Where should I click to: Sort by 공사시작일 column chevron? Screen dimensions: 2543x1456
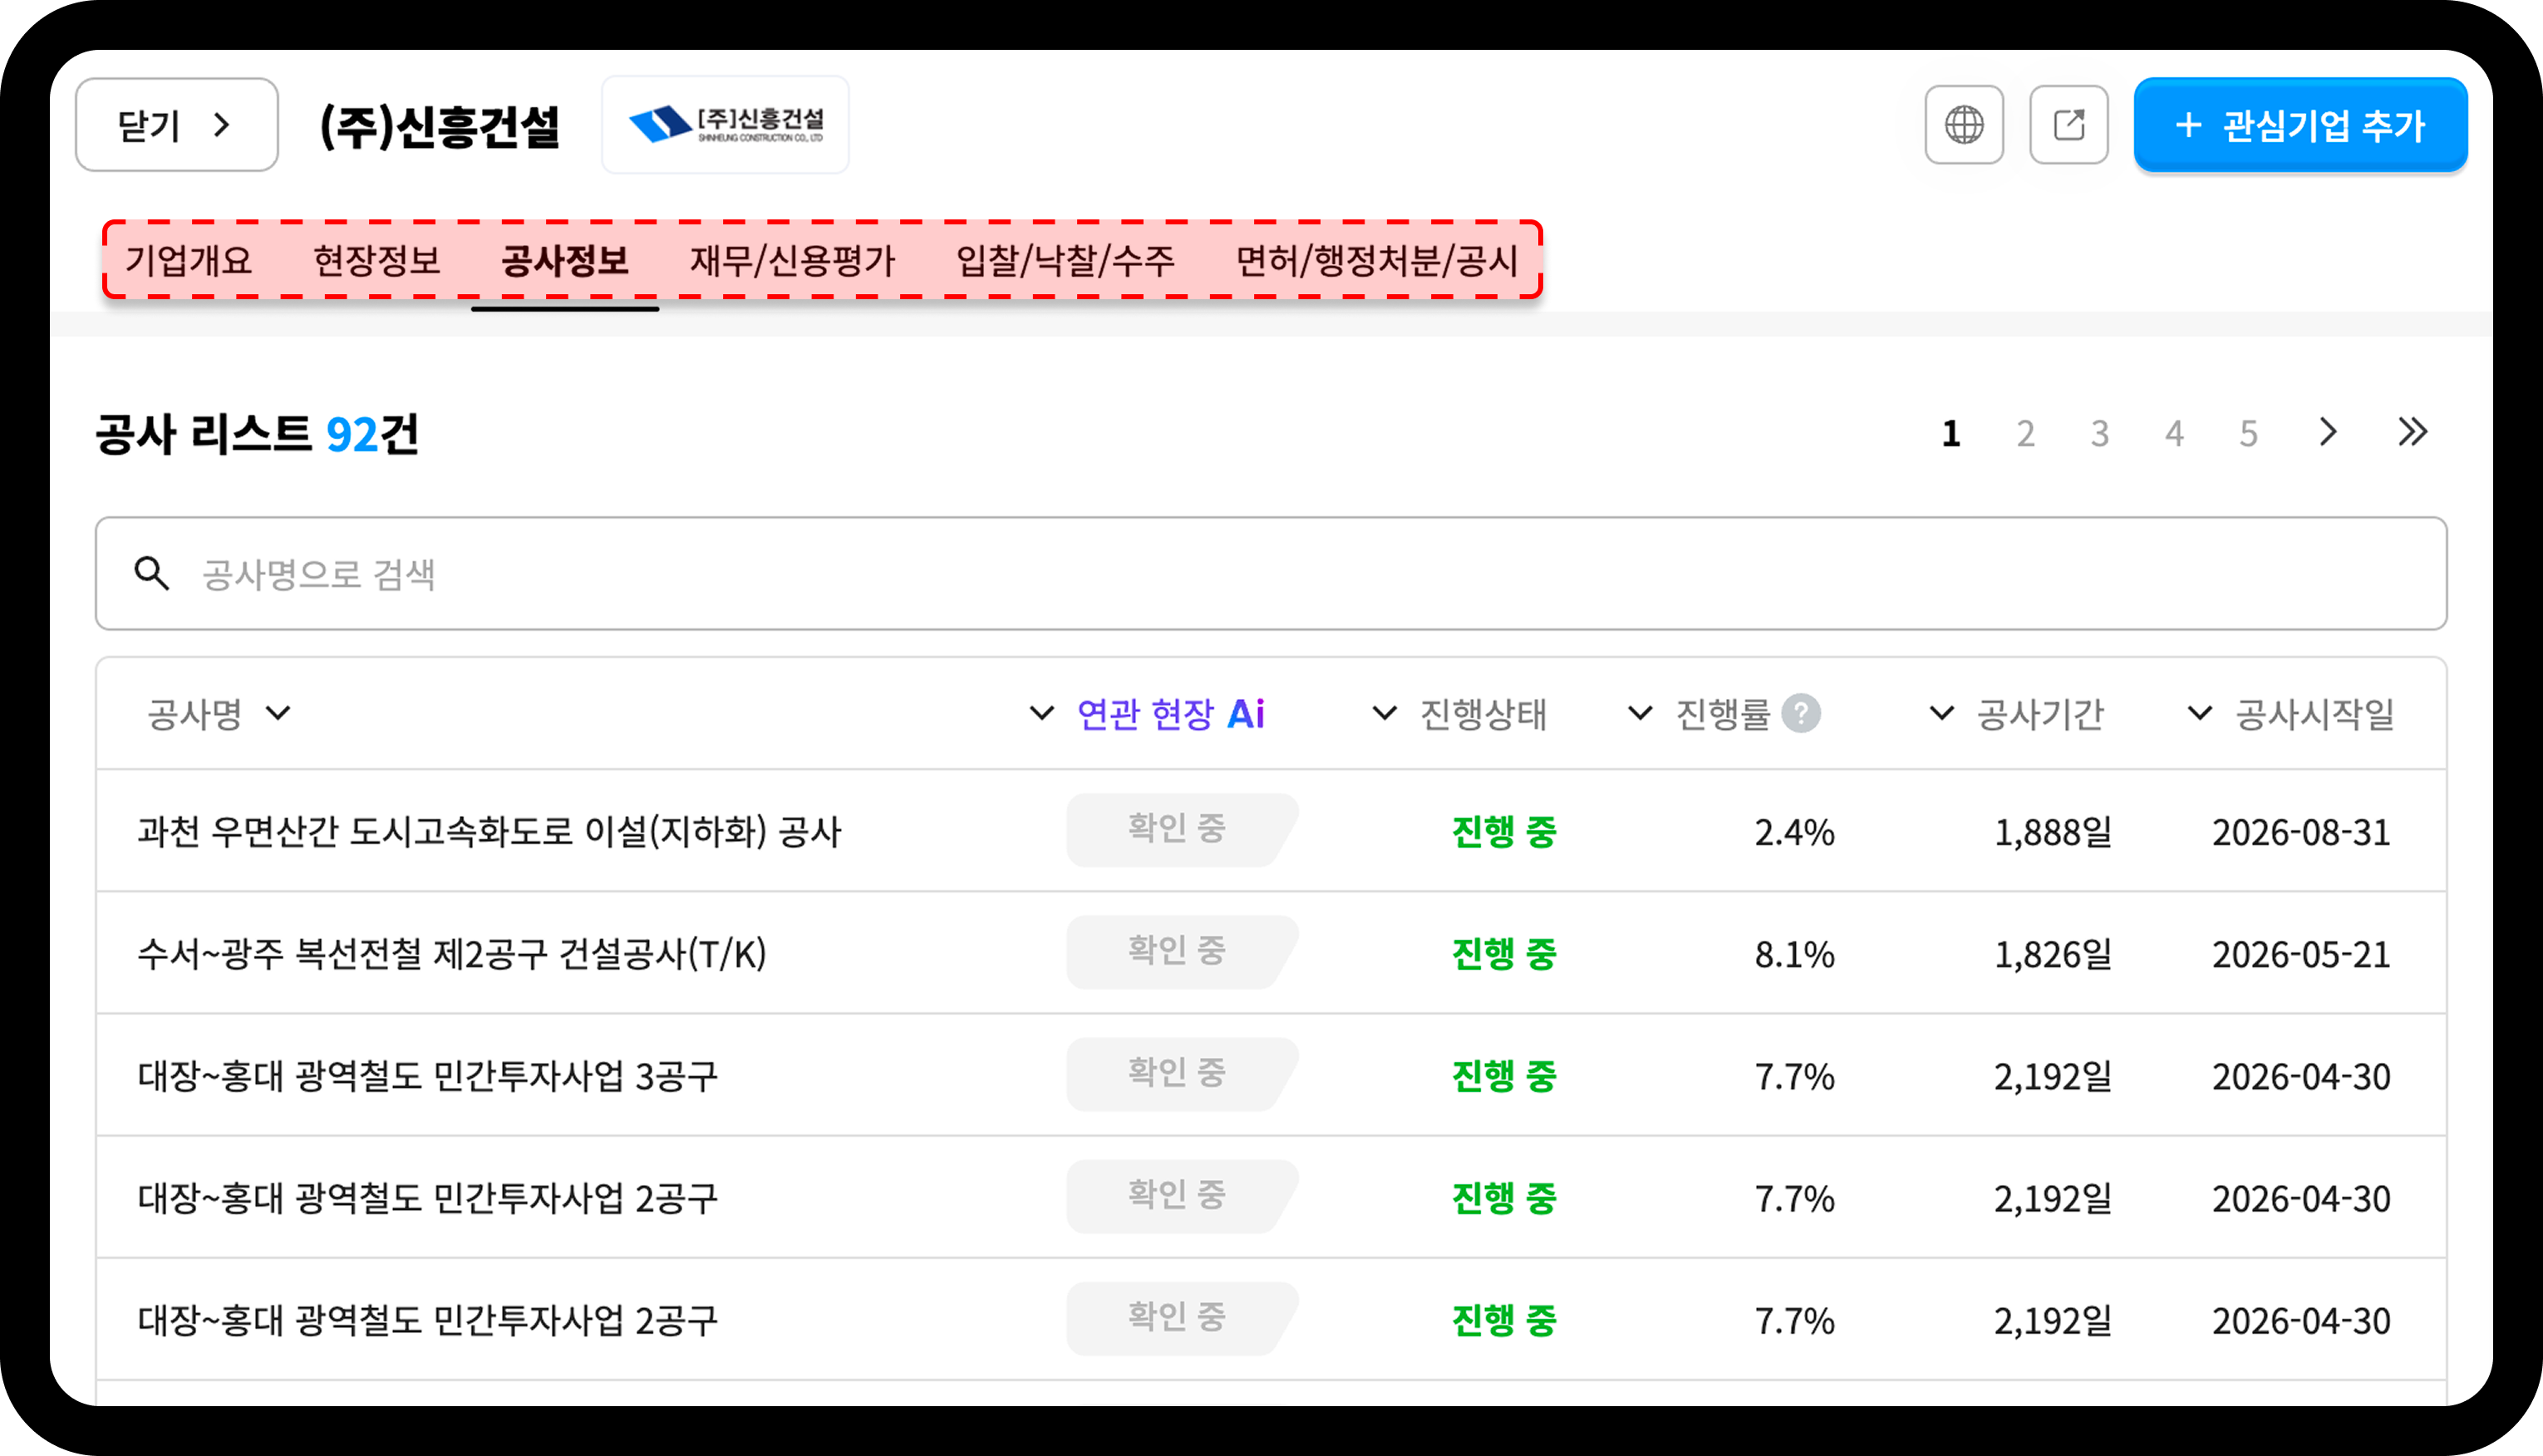pos(2200,714)
